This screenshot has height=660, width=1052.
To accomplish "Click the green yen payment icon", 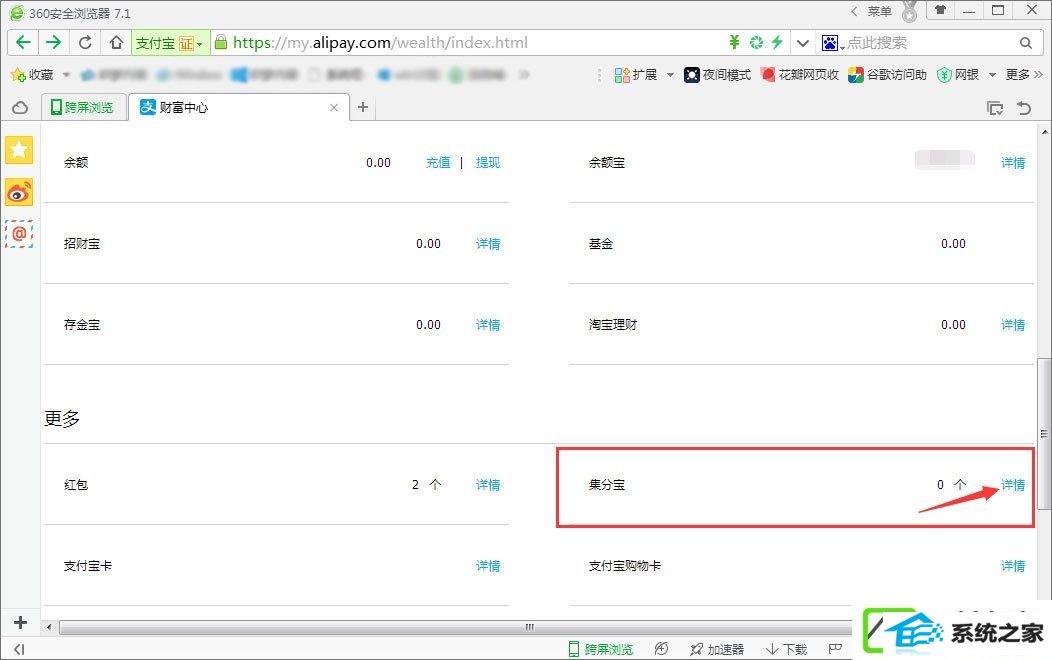I will (x=735, y=42).
